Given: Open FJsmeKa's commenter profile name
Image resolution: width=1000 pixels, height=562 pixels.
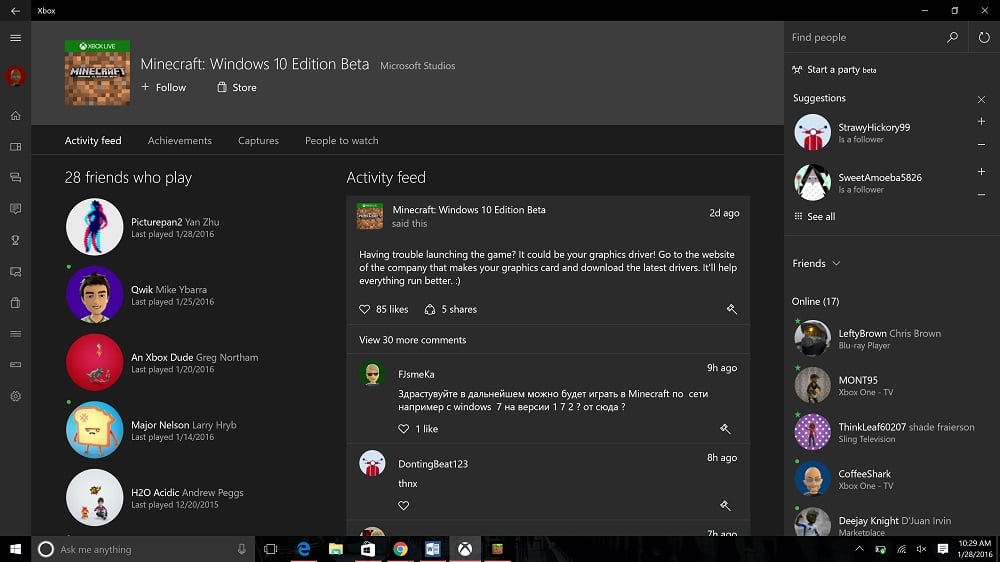Looking at the screenshot, I should [416, 374].
